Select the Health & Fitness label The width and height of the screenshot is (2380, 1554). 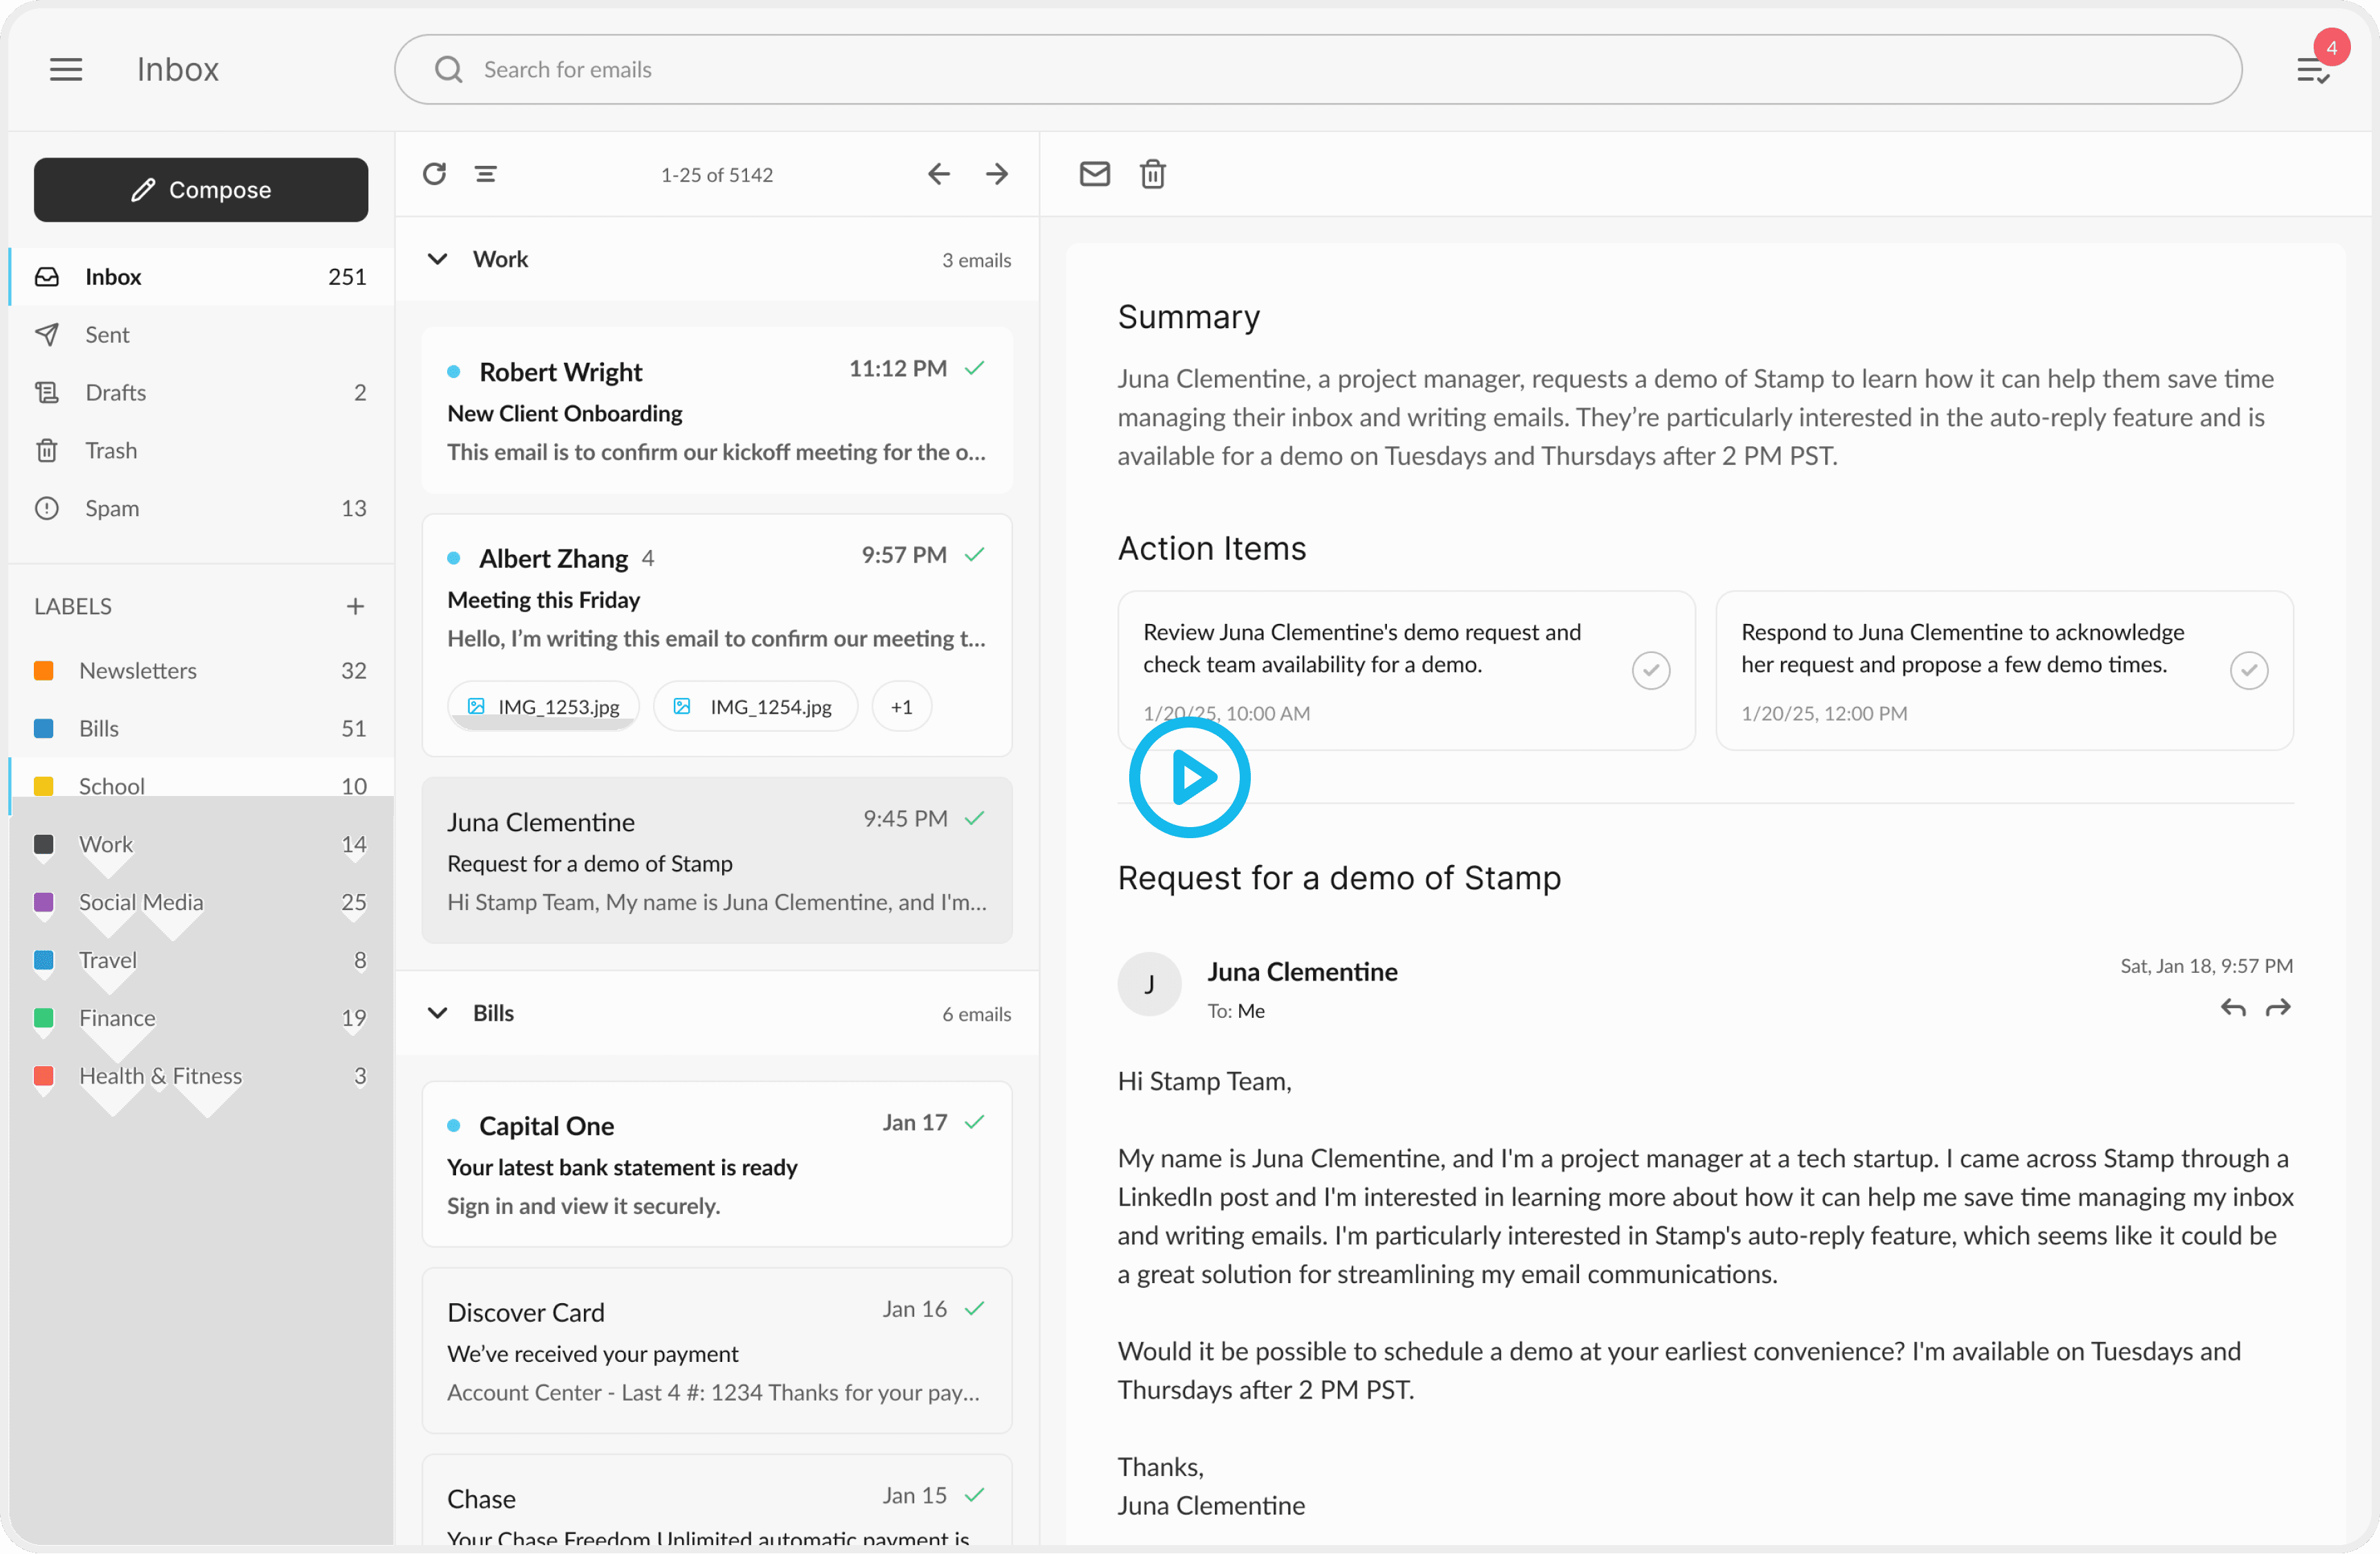pos(201,1077)
